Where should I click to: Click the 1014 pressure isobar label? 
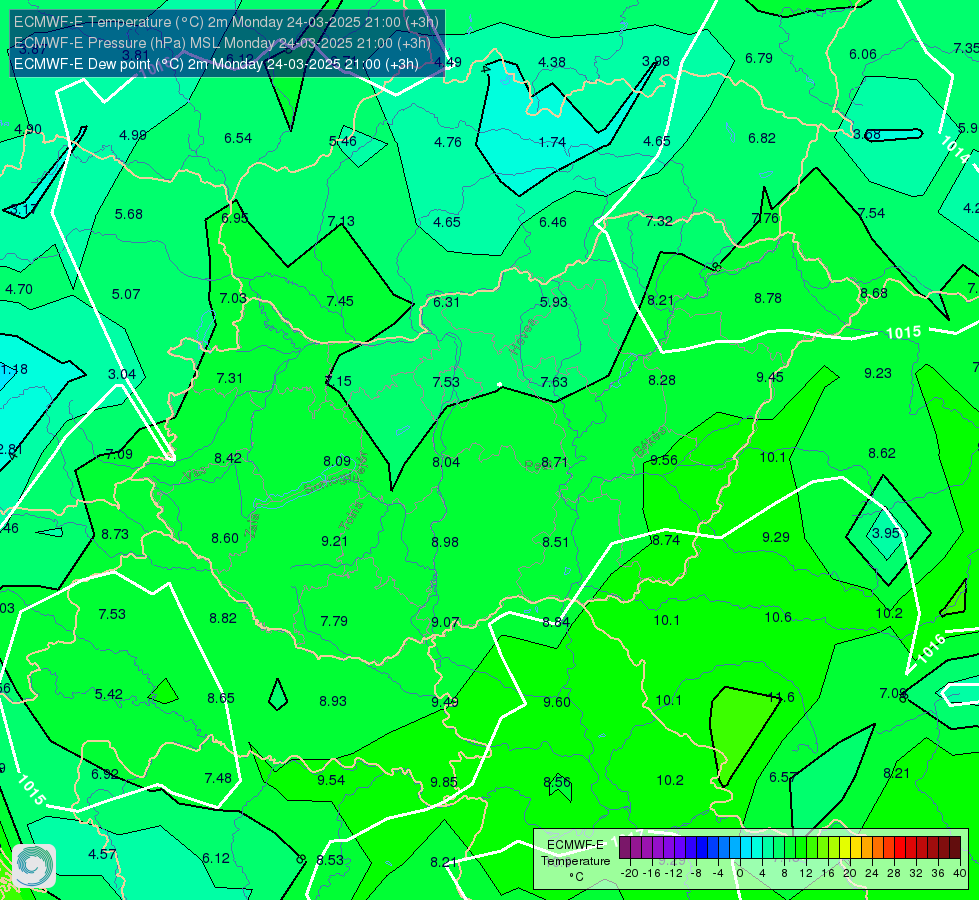click(955, 149)
